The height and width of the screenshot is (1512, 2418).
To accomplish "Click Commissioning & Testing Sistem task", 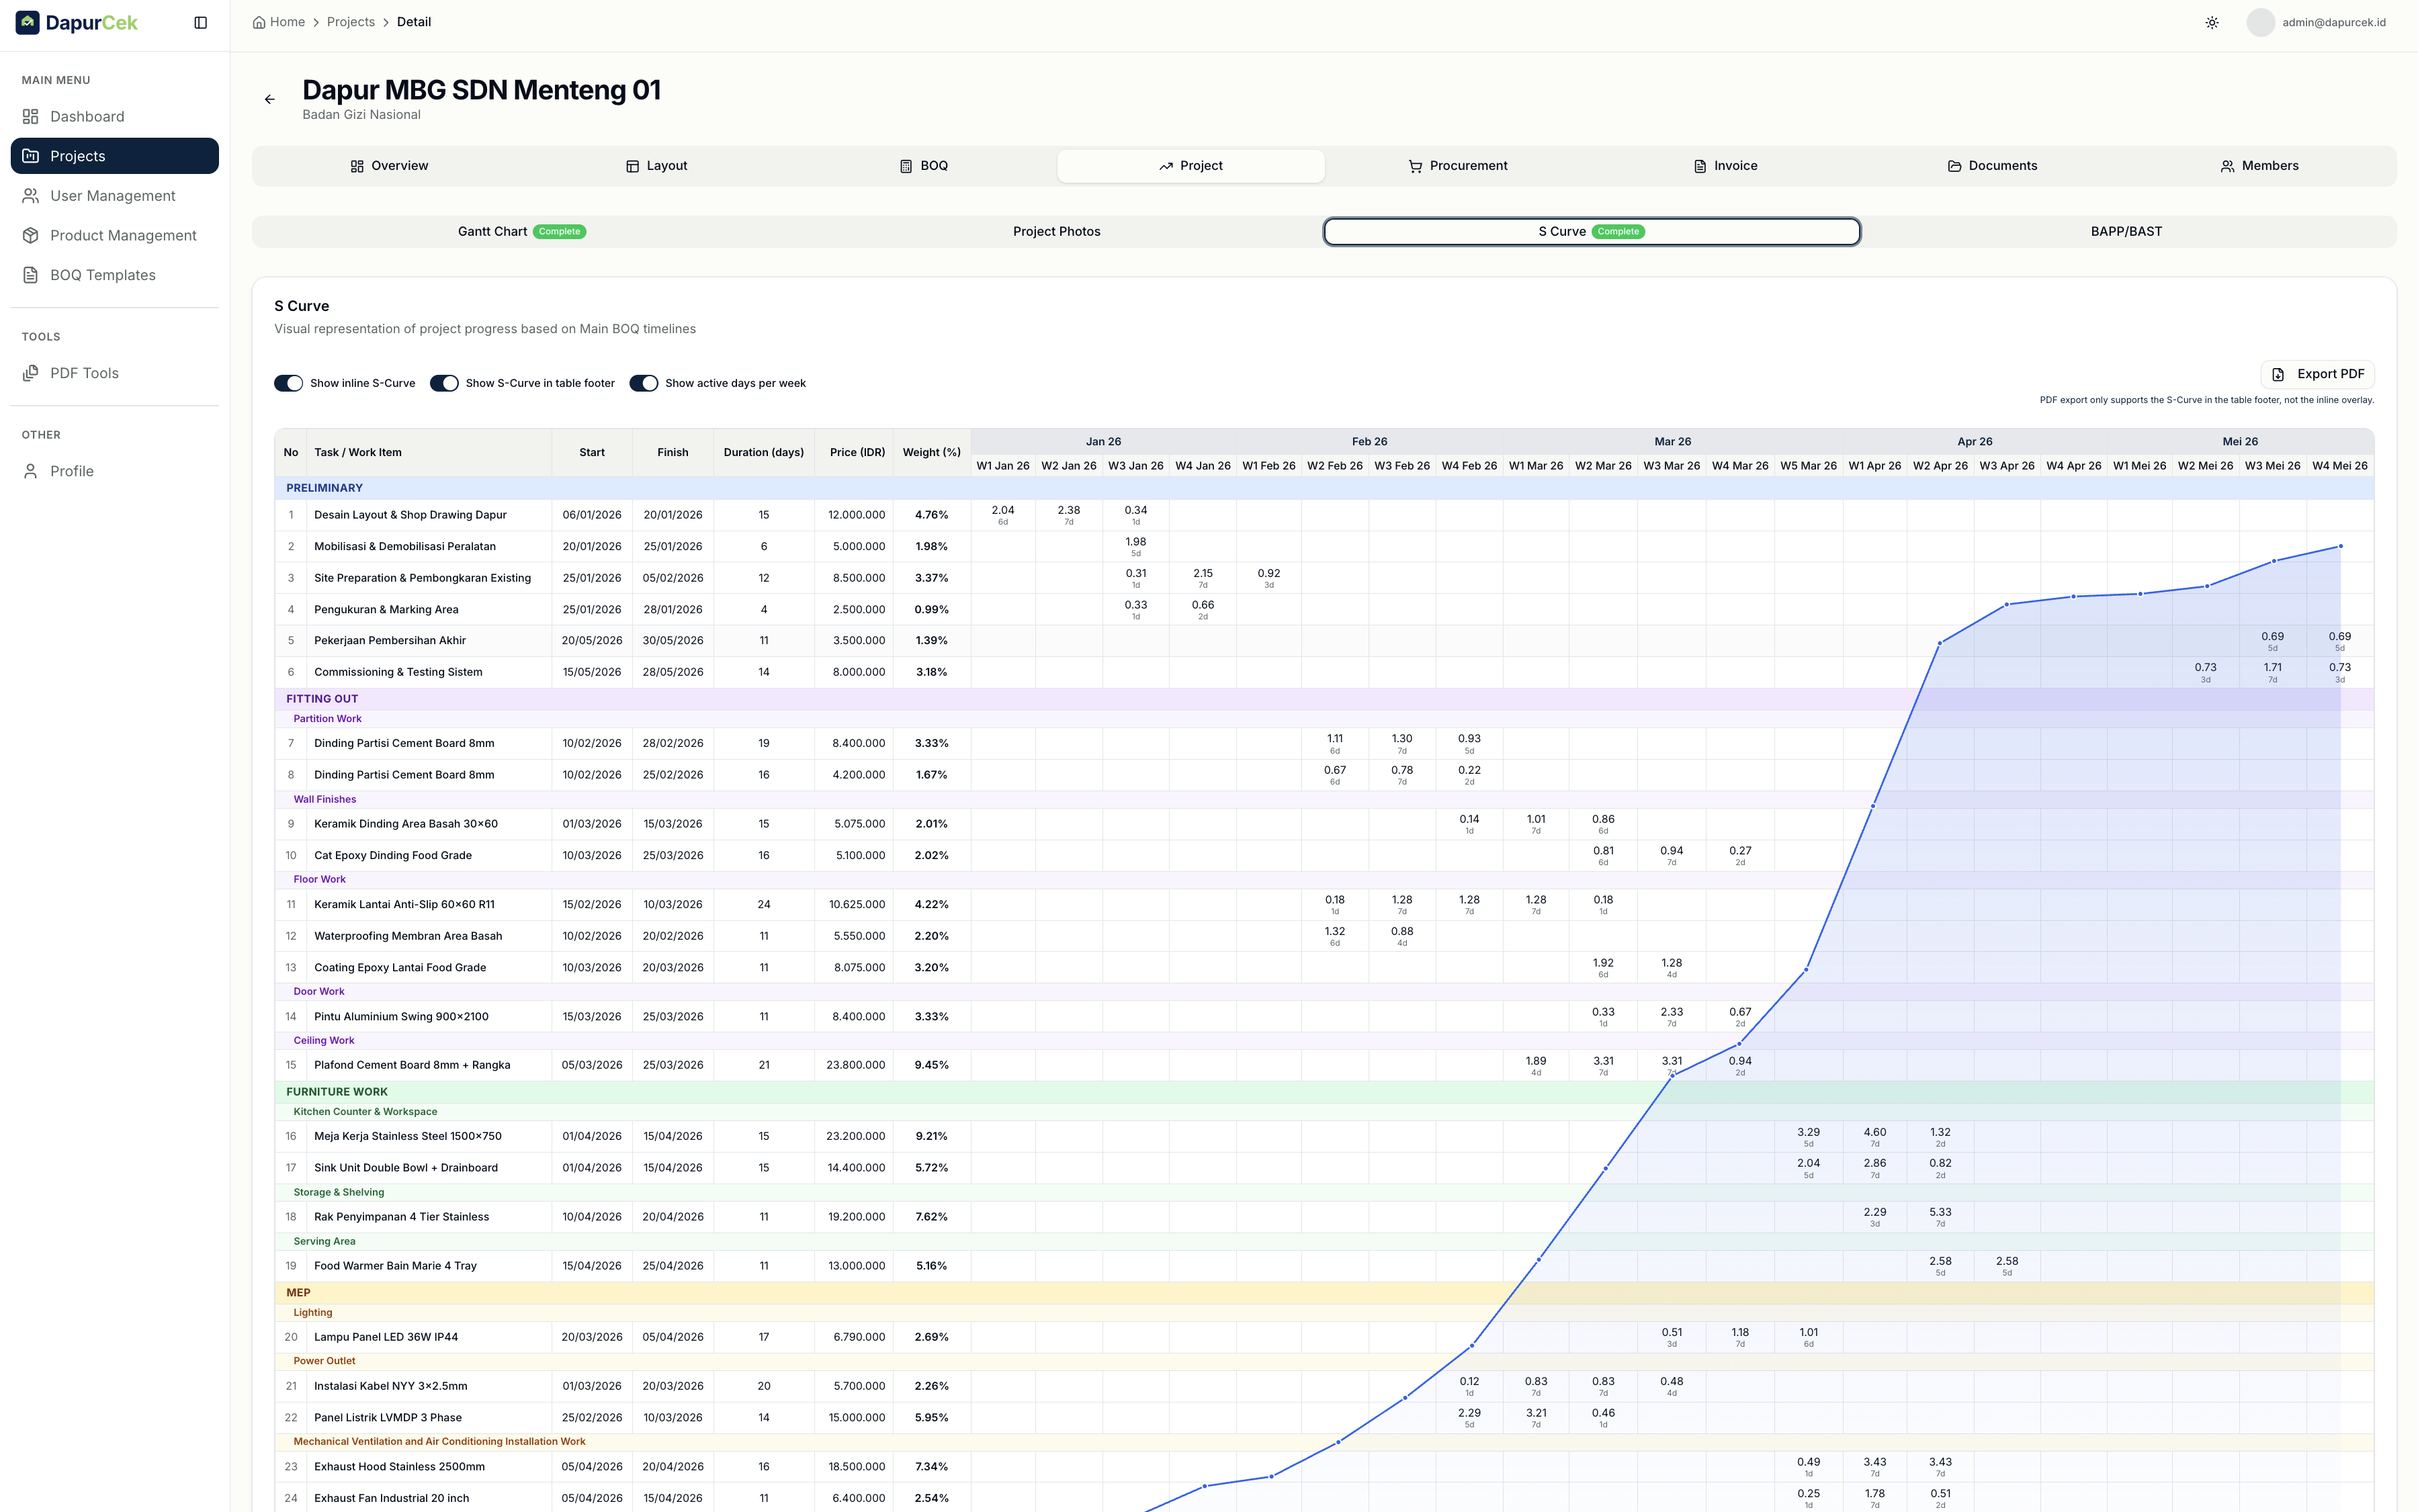I will click(x=398, y=672).
